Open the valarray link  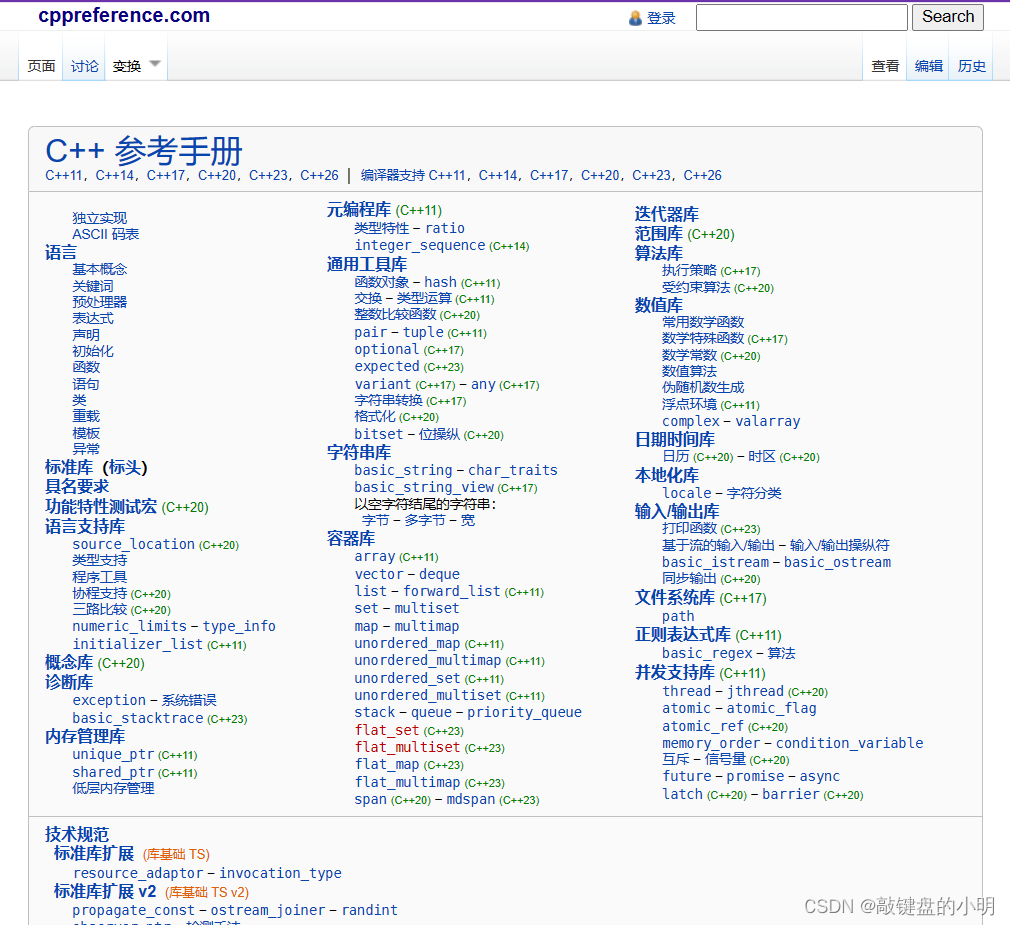(768, 421)
